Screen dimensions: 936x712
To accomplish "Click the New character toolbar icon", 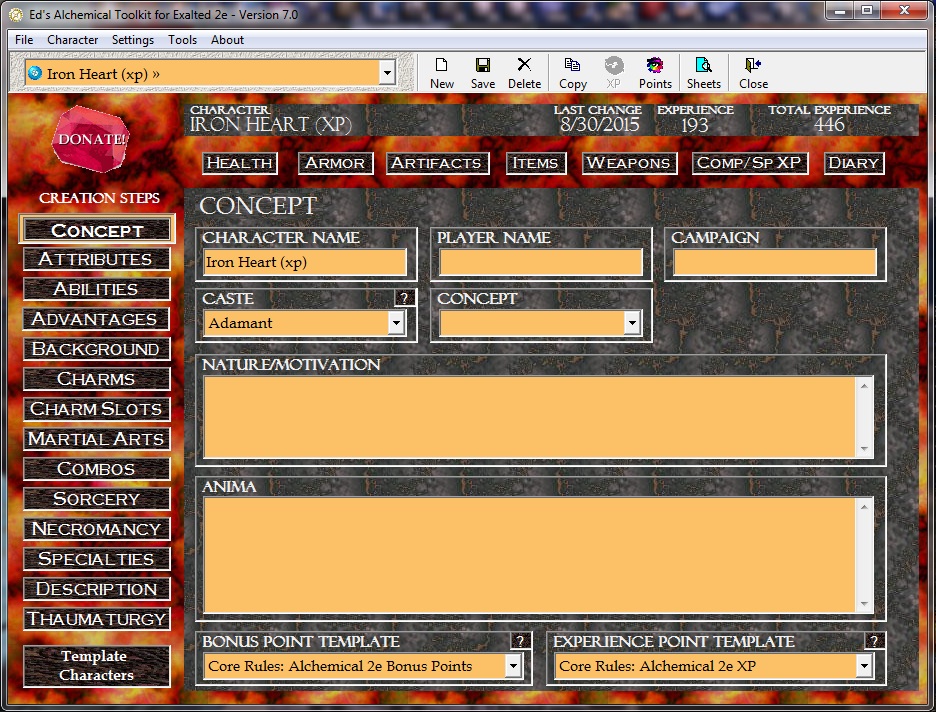I will 442,73.
